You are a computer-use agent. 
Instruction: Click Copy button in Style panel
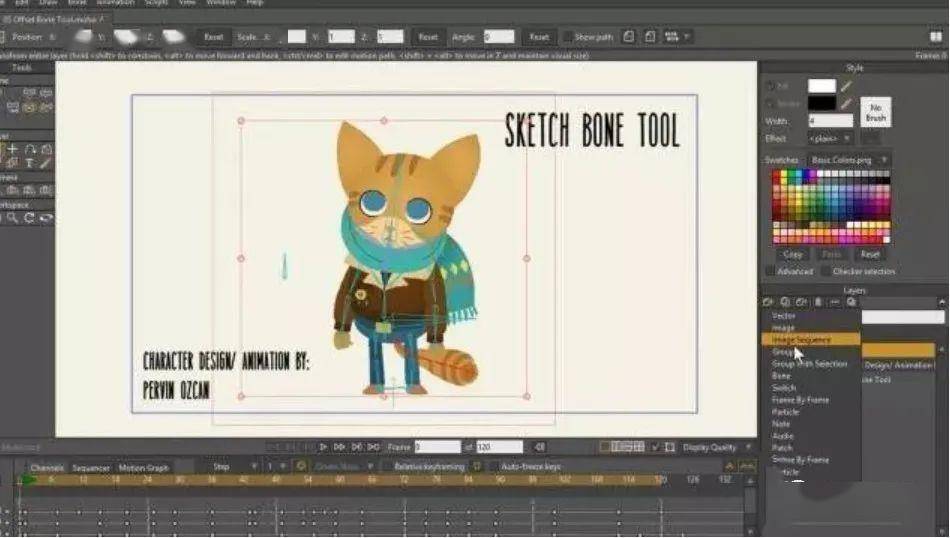click(792, 254)
